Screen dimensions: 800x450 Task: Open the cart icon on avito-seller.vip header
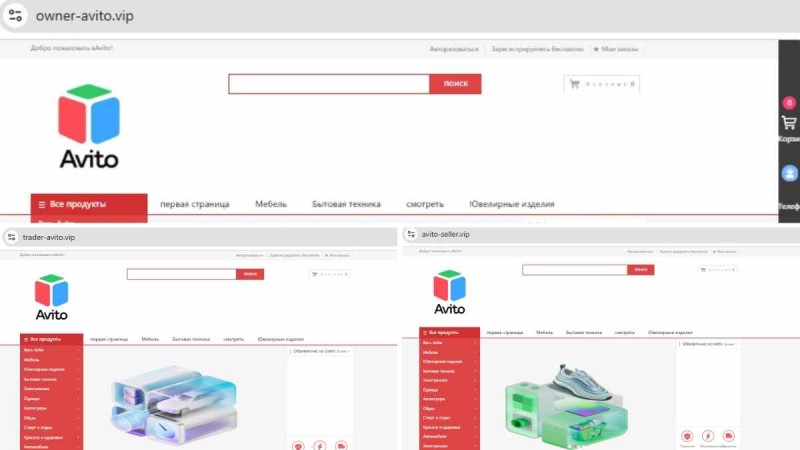[703, 269]
